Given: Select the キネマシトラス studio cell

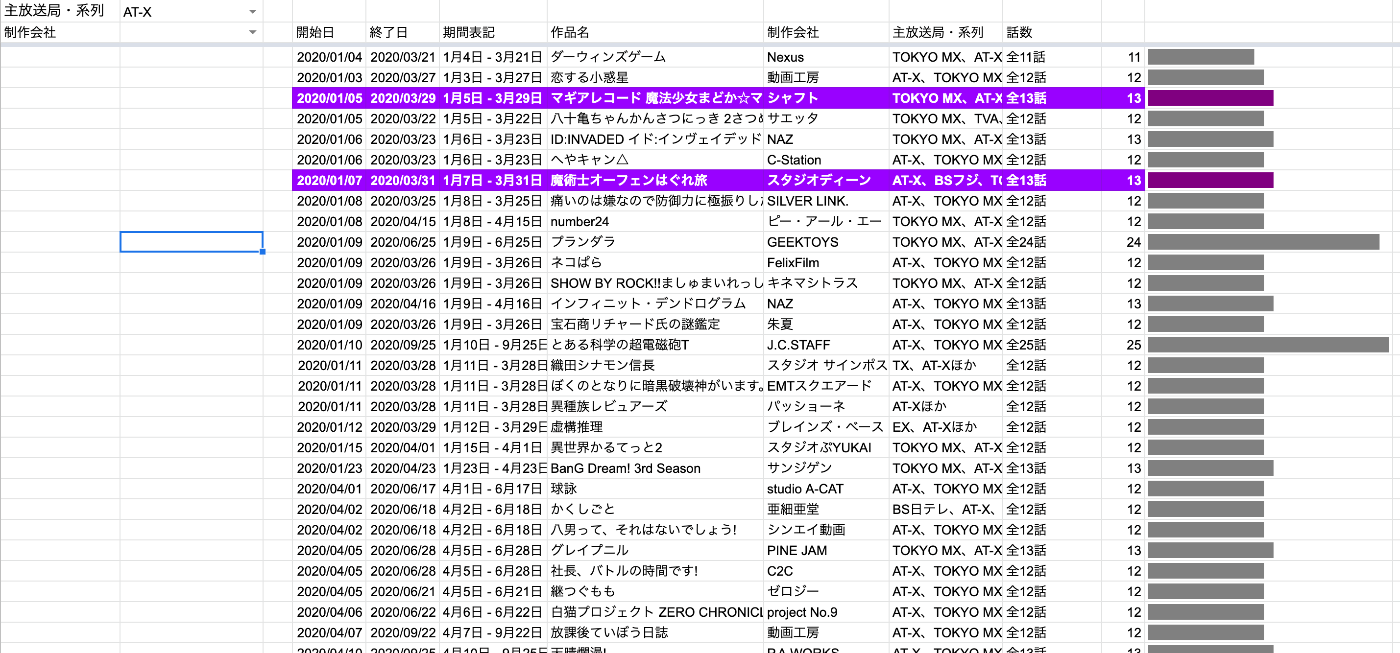Looking at the screenshot, I should coord(826,283).
